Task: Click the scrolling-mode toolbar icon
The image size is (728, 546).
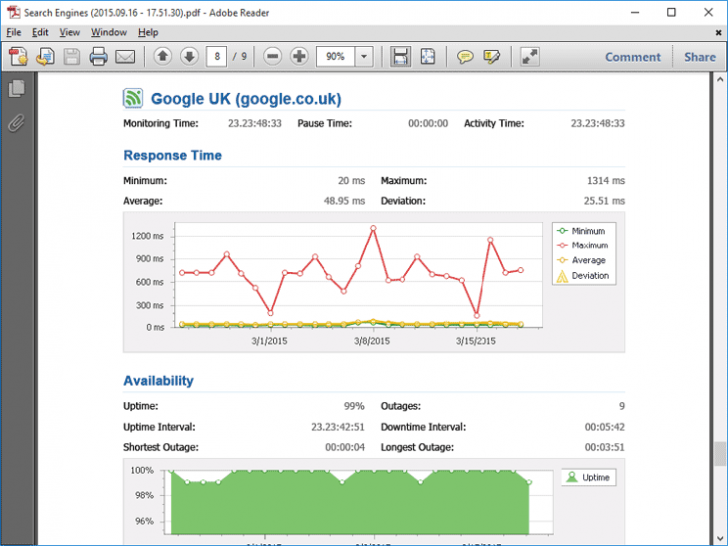Action: 400,57
